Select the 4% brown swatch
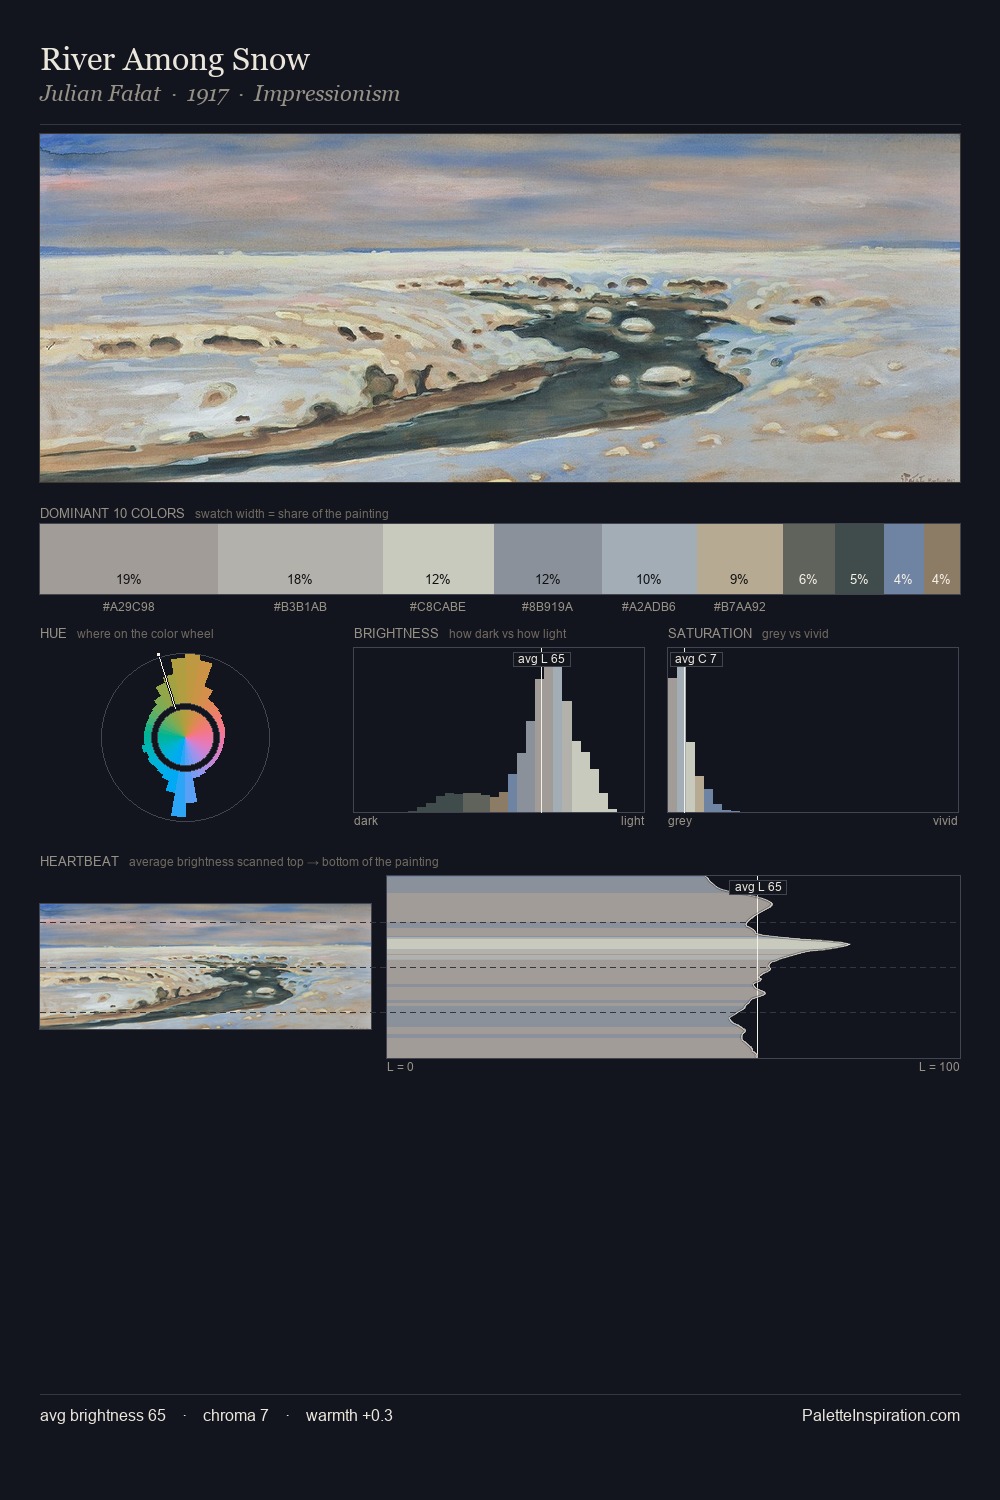 pyautogui.click(x=942, y=559)
